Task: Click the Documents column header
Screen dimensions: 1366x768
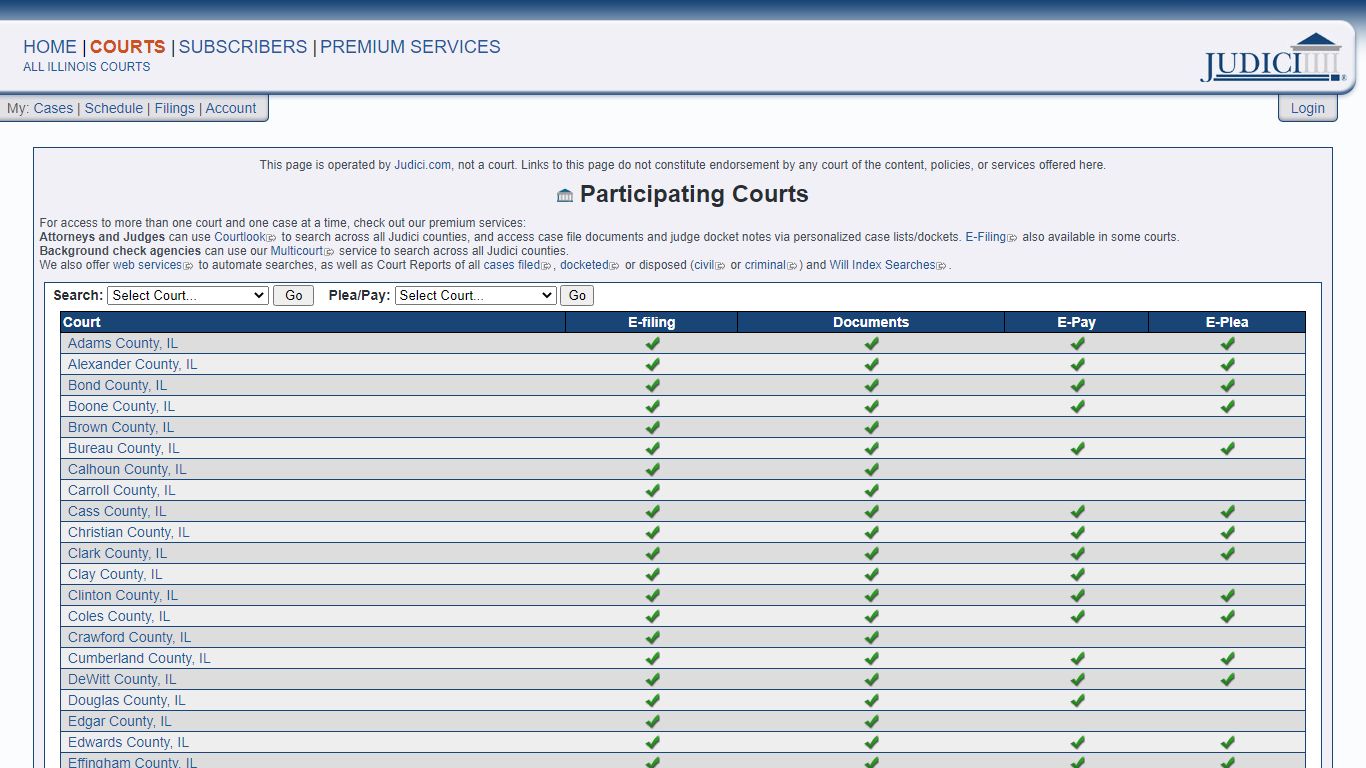Action: click(x=871, y=322)
